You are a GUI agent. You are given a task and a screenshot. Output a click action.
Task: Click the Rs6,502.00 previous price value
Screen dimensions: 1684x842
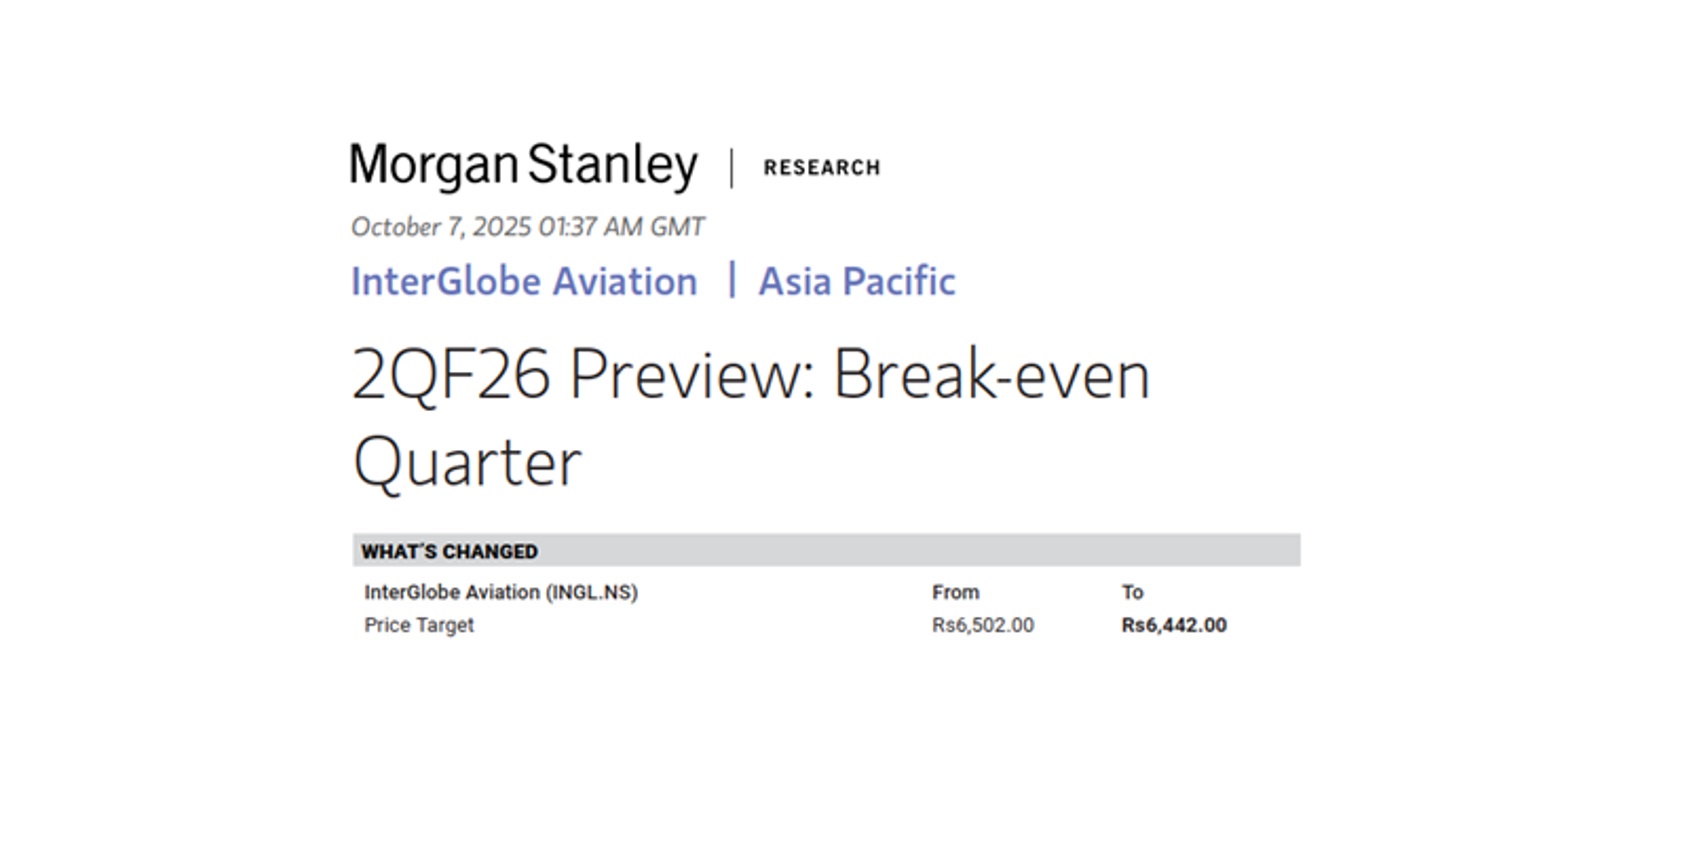983,625
